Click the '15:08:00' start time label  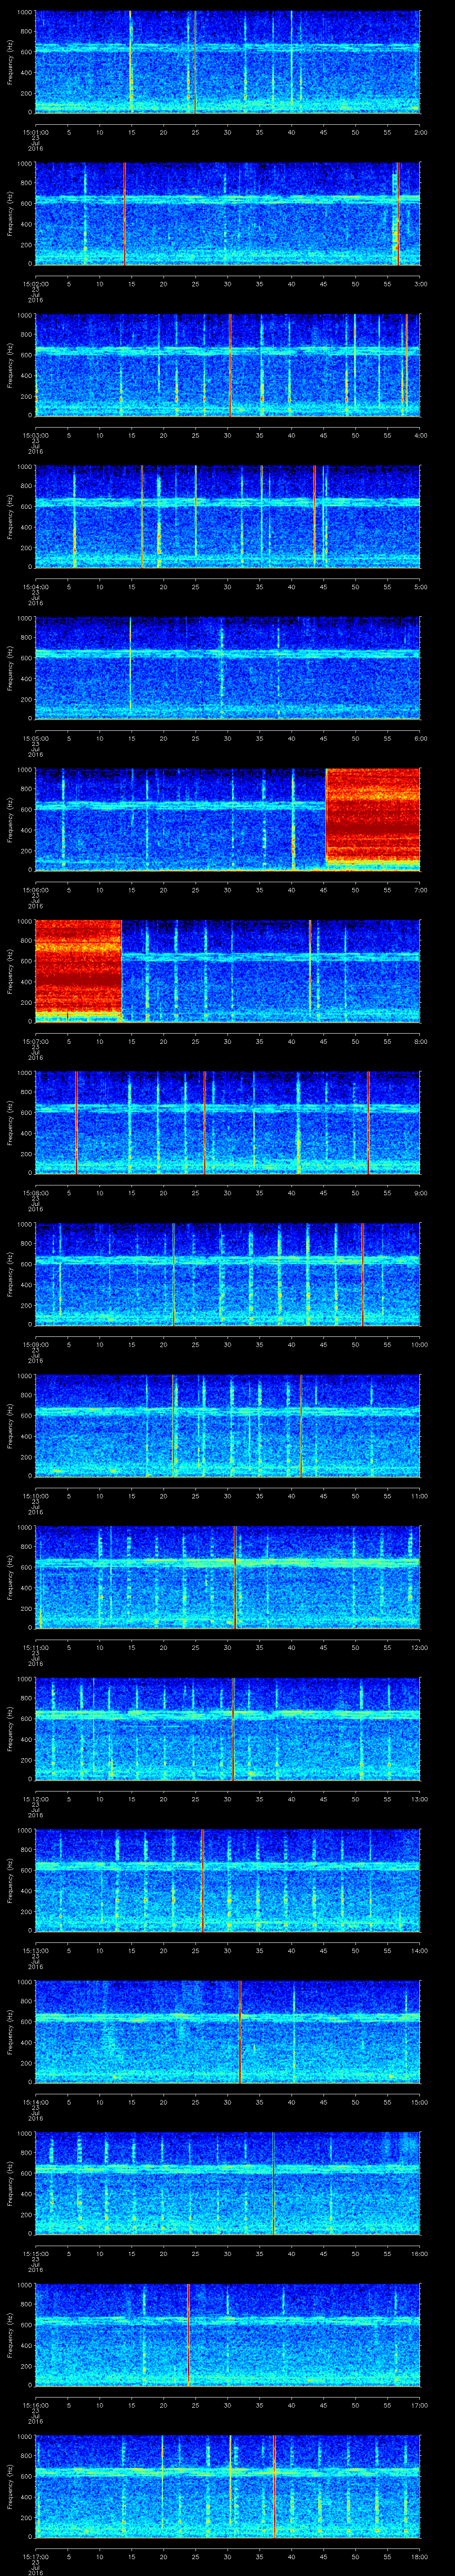click(35, 1193)
